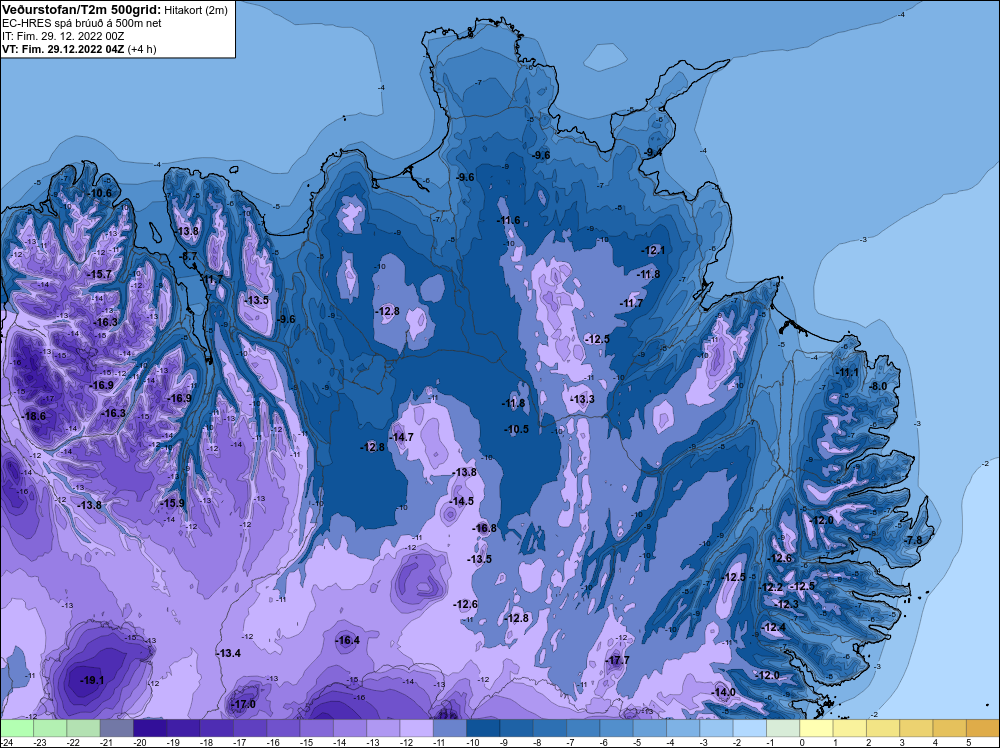Click the valid time "VT: Fim. 29.12.2022 04Z"

point(63,49)
